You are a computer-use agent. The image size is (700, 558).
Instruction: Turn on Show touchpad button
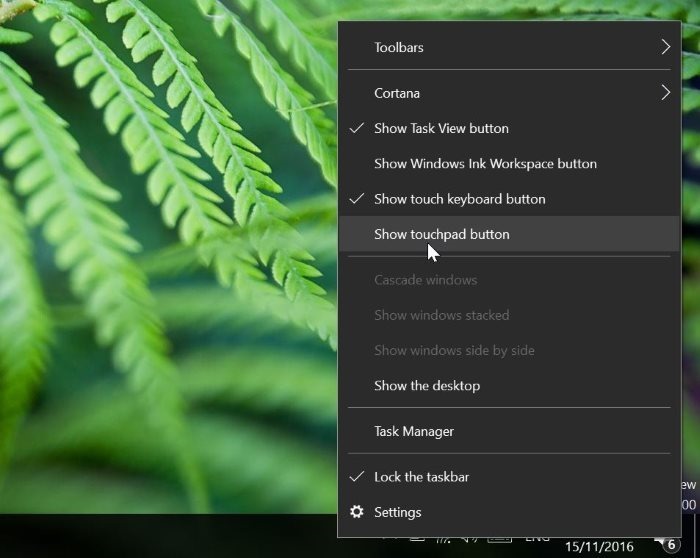click(441, 235)
